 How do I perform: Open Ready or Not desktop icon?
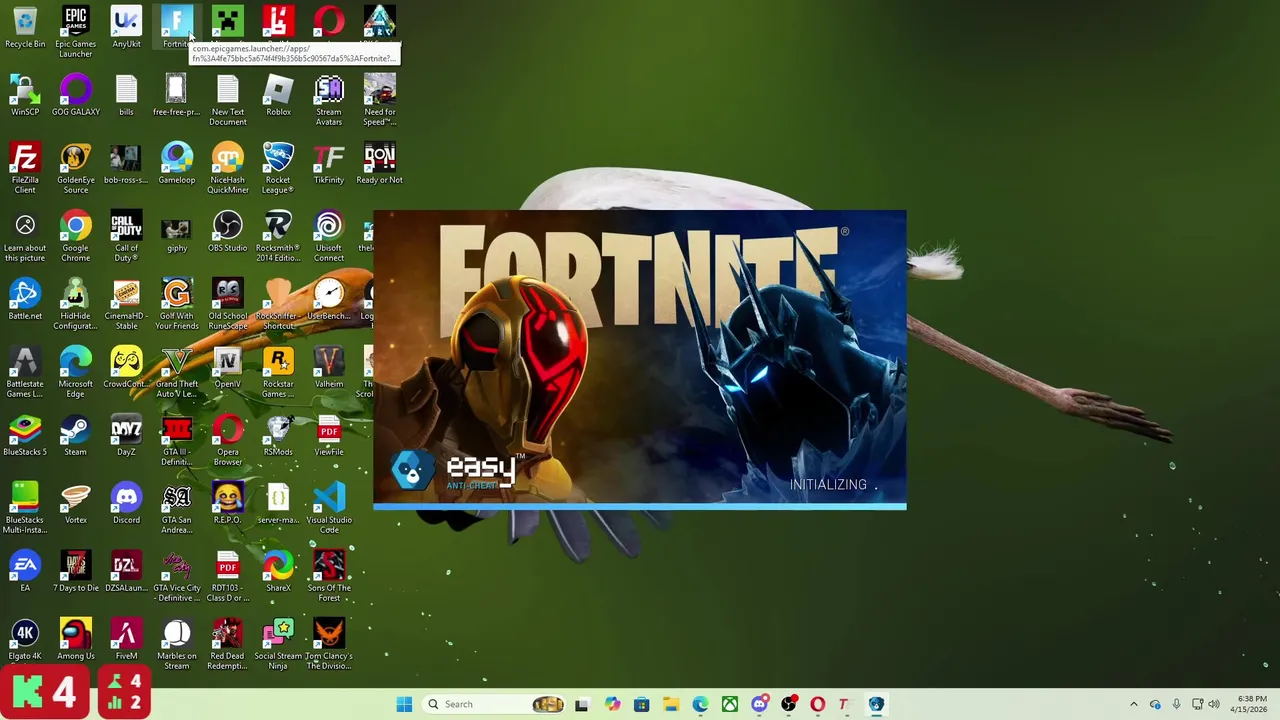tap(380, 163)
